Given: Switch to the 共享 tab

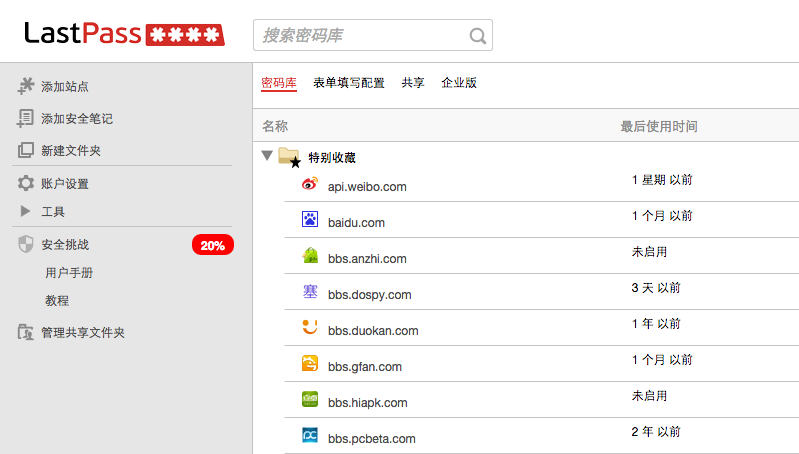Looking at the screenshot, I should [413, 83].
